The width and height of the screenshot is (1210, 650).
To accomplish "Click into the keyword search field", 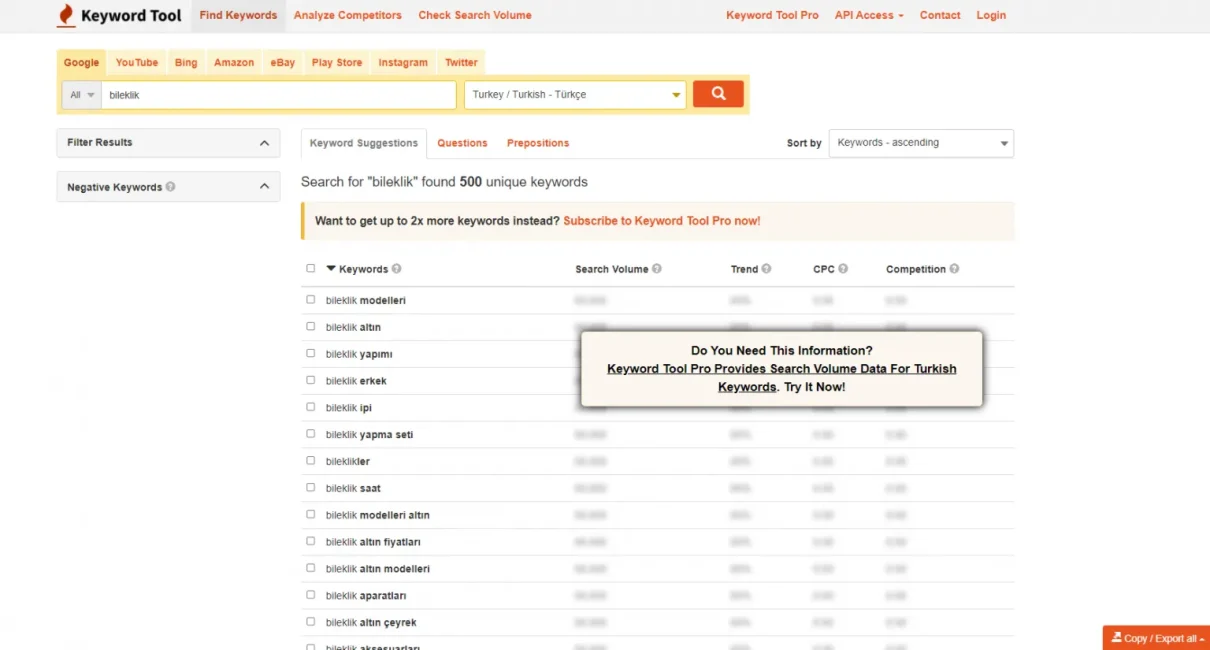I will (x=278, y=95).
